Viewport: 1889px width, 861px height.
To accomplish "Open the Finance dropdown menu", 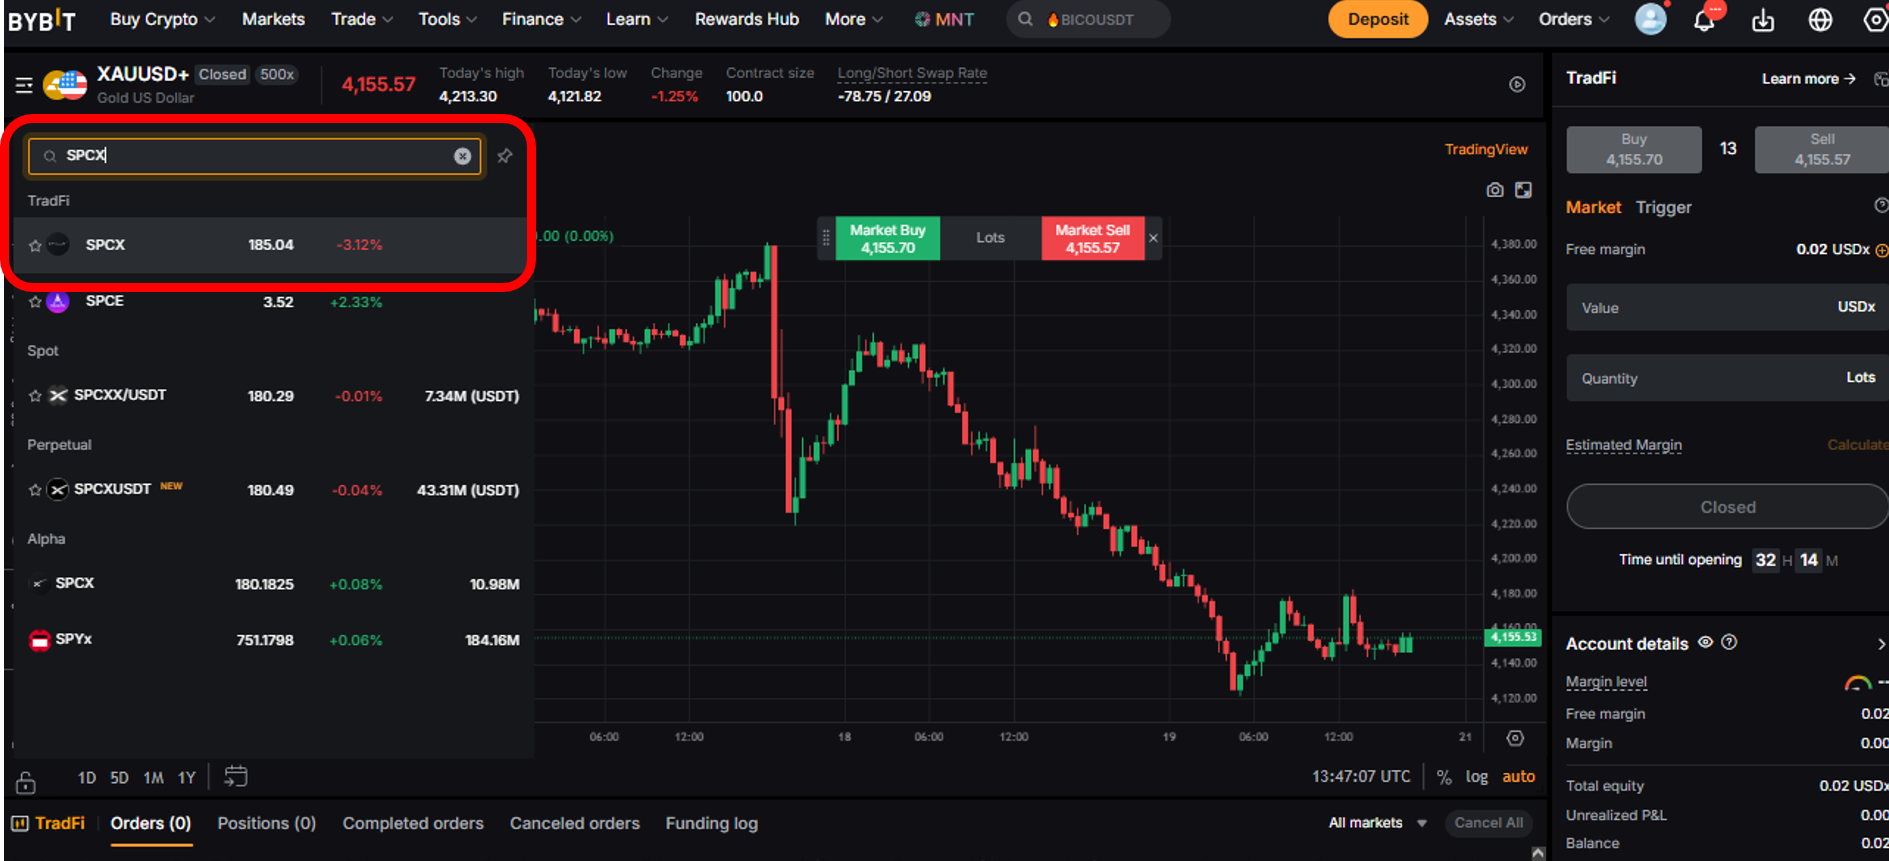I will [x=541, y=19].
